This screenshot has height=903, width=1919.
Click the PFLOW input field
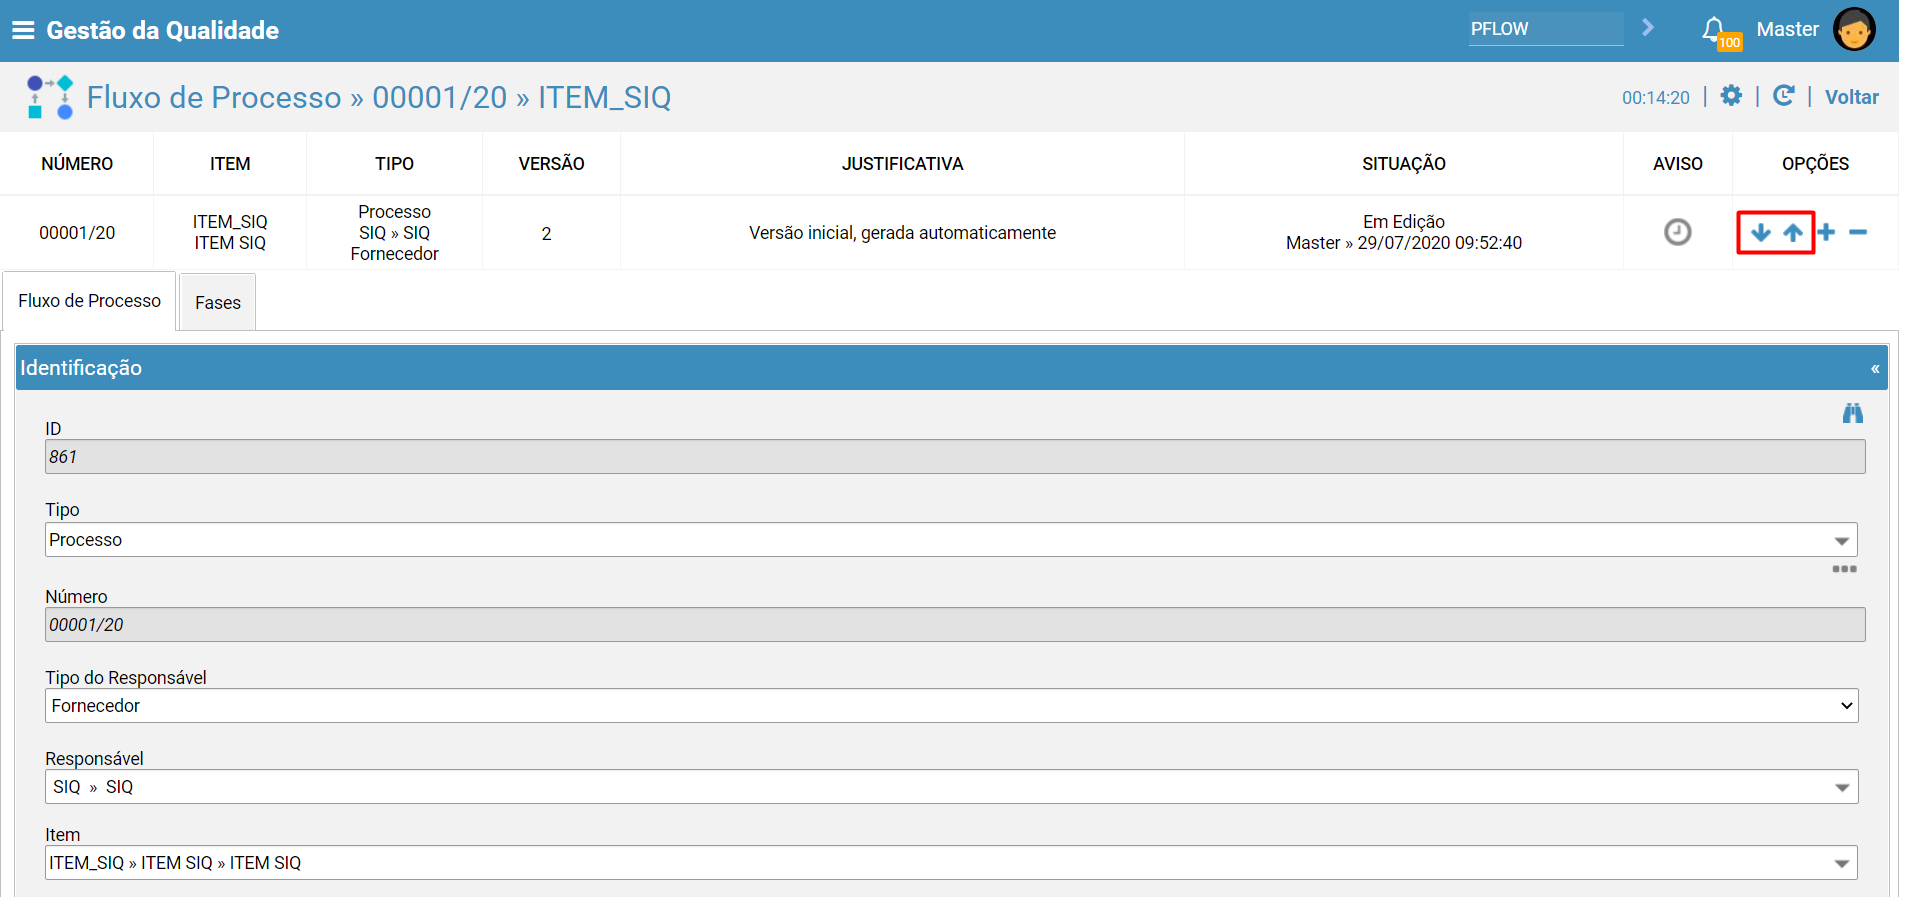(1546, 29)
